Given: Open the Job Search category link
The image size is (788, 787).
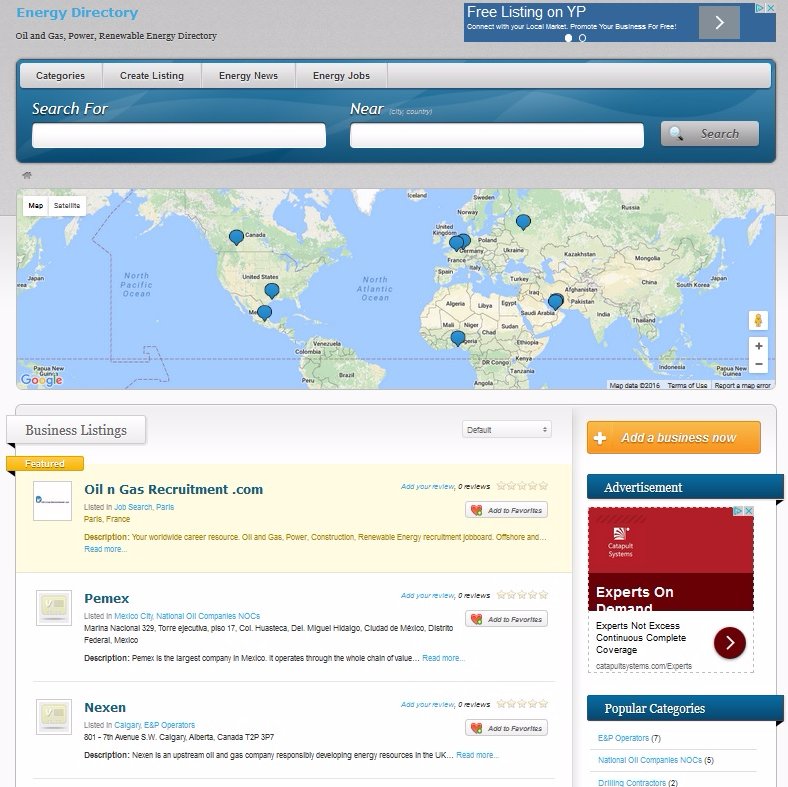Looking at the screenshot, I should pyautogui.click(x=133, y=507).
